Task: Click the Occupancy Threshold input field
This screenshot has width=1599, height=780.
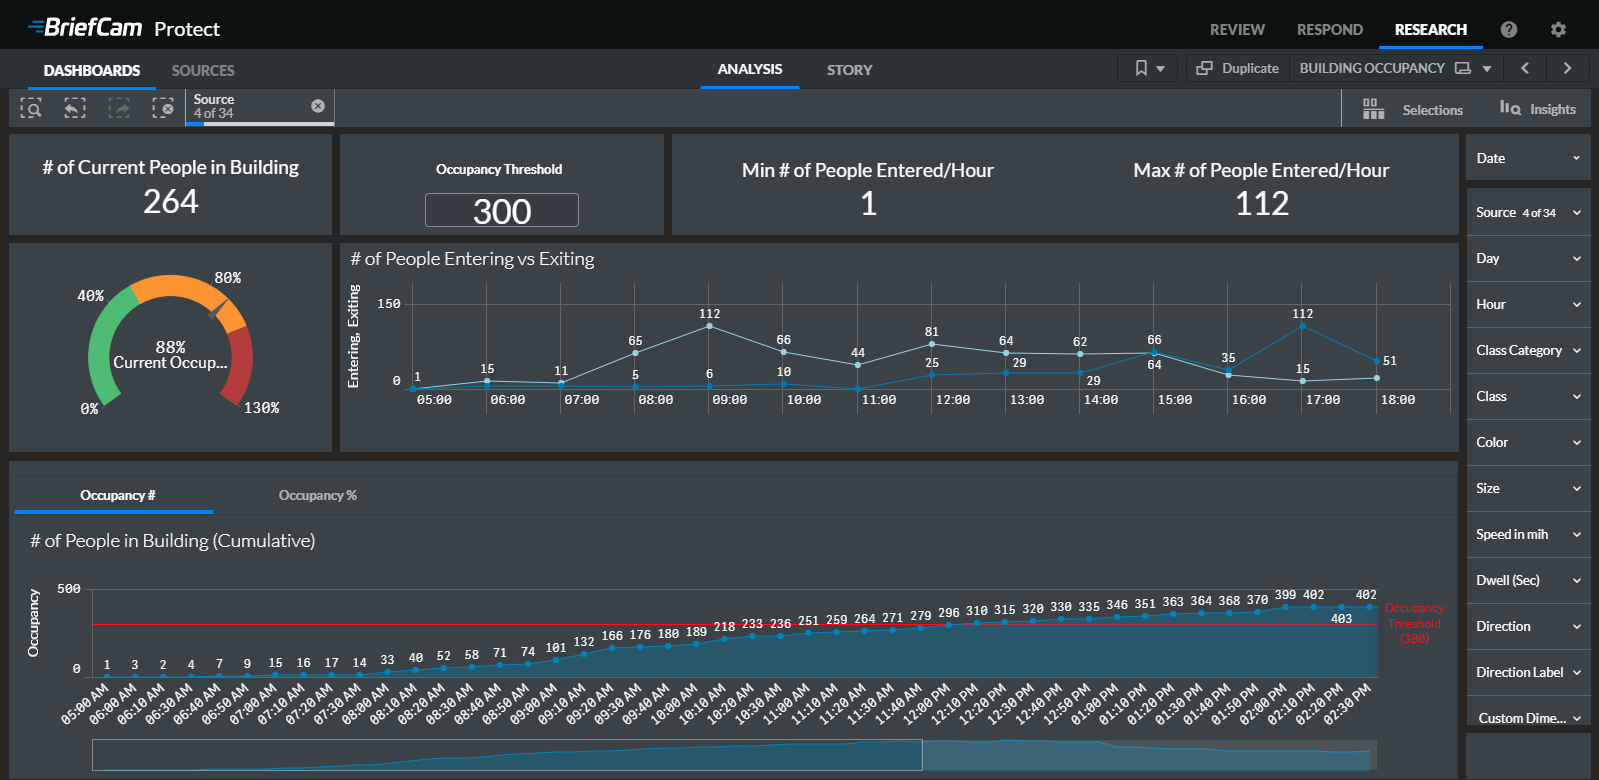Action: [x=502, y=210]
